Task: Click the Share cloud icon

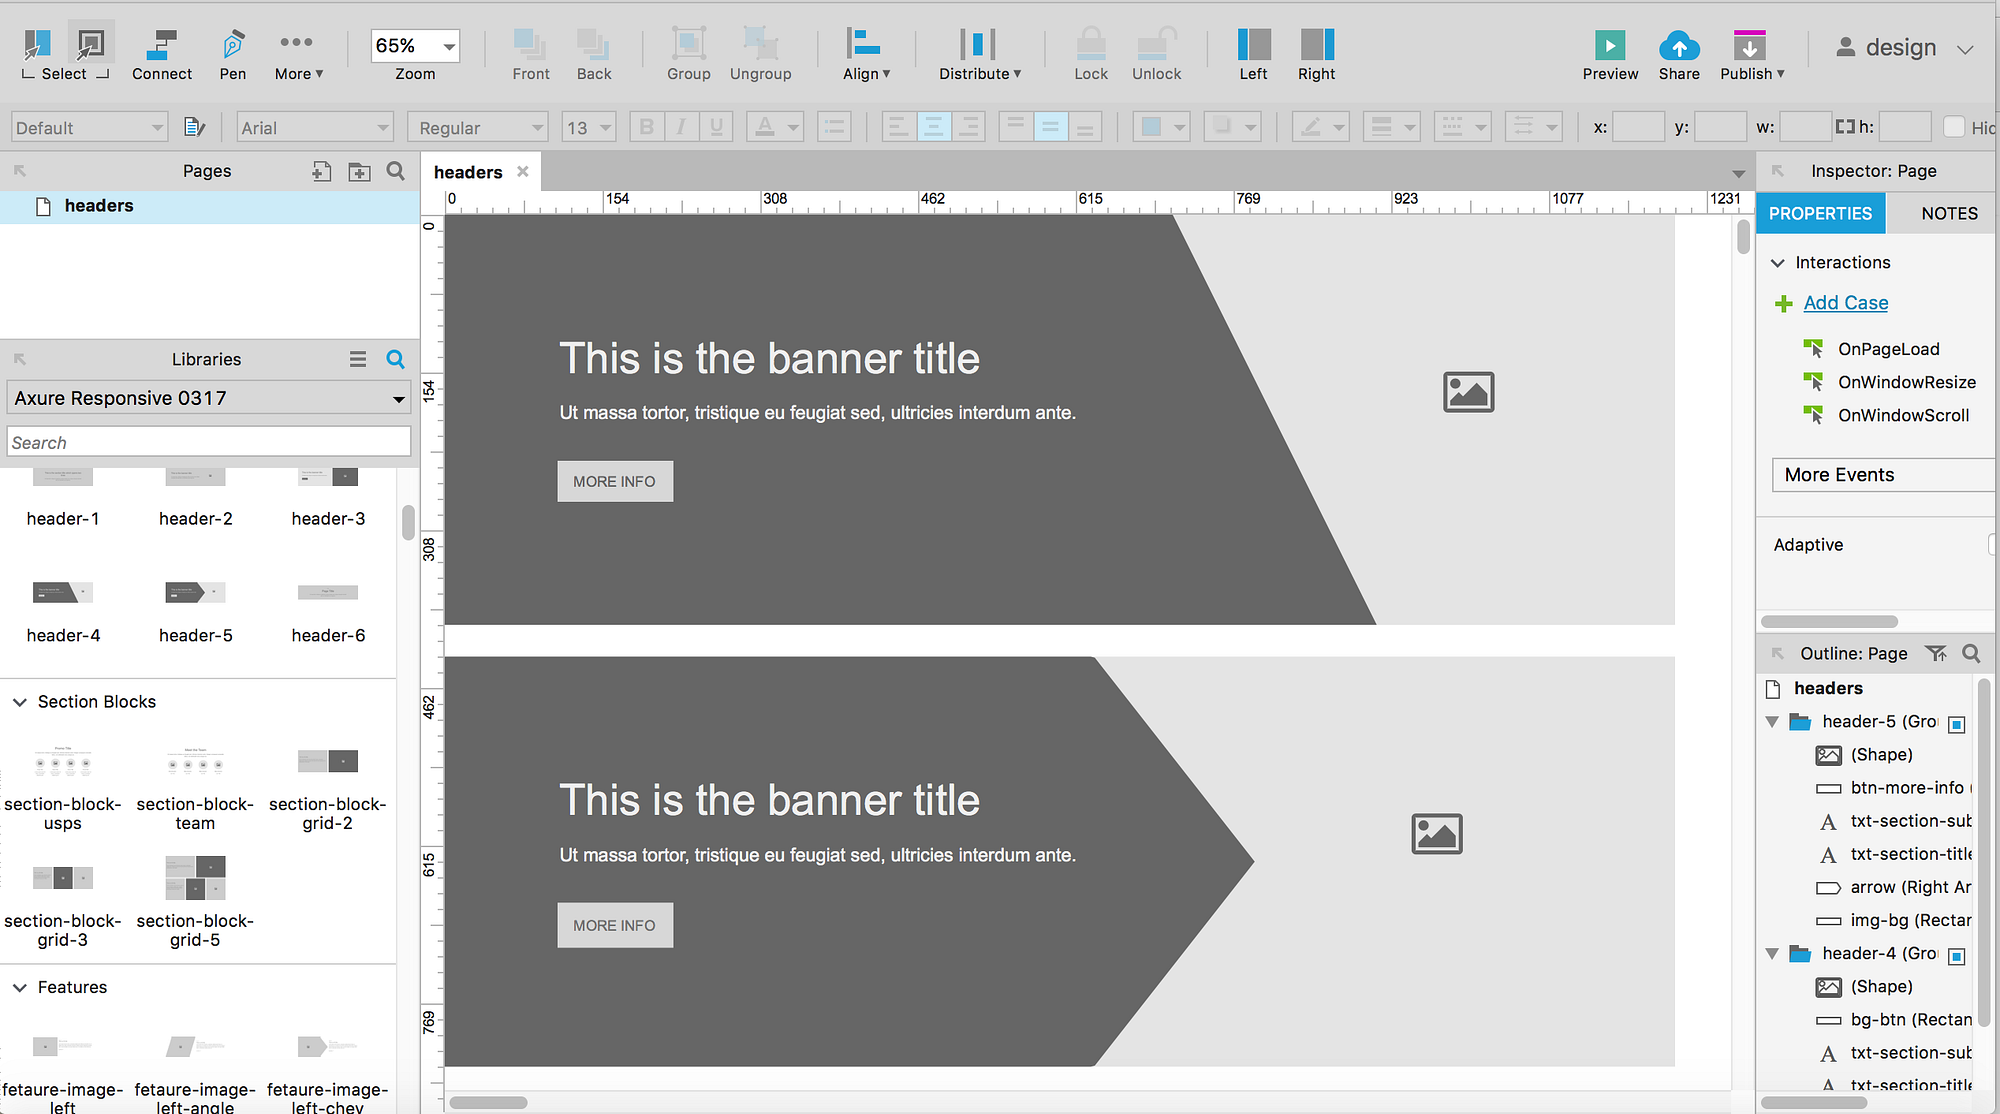Action: coord(1678,45)
